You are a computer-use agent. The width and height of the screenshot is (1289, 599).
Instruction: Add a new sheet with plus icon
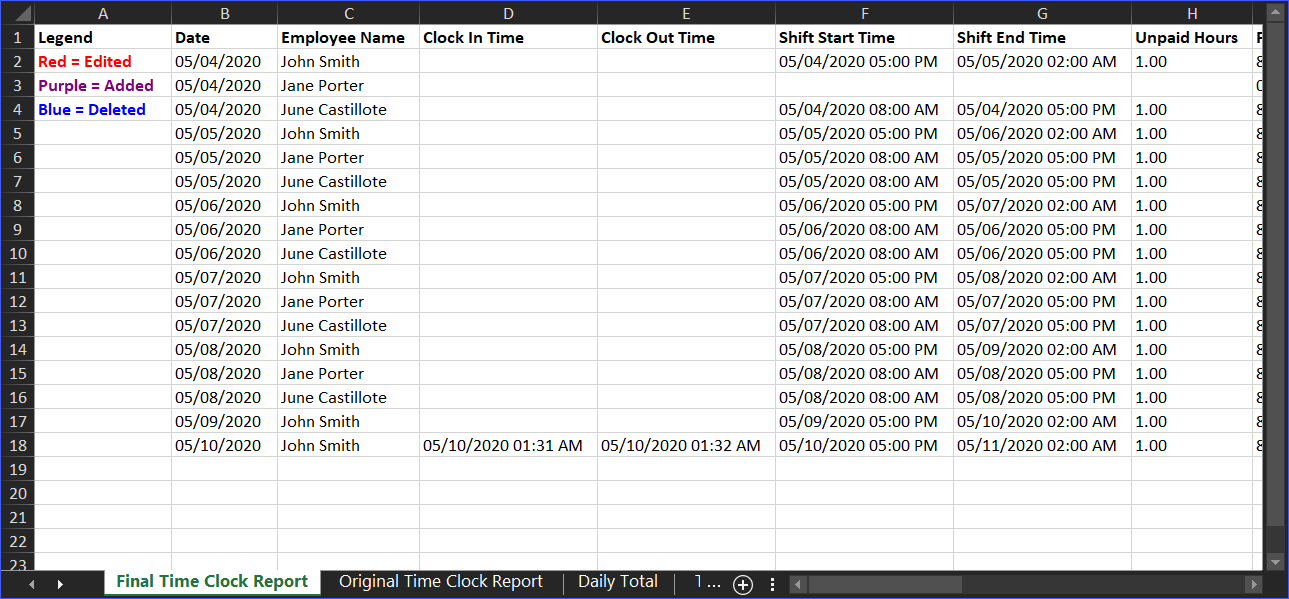[x=742, y=585]
